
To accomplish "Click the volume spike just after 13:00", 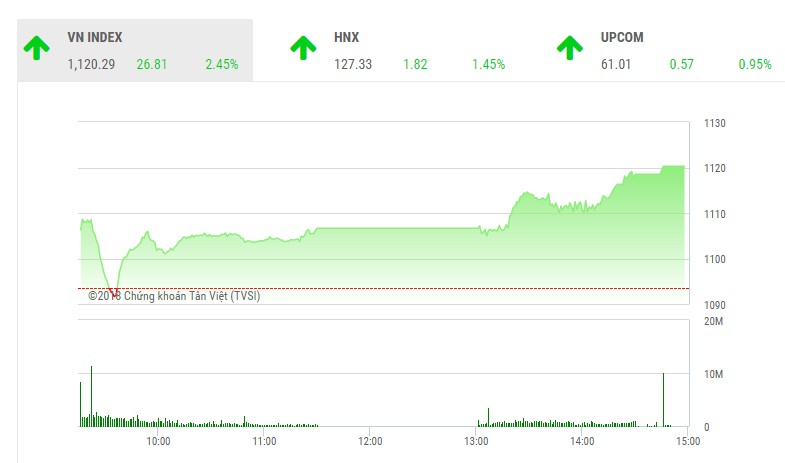I will (x=488, y=417).
